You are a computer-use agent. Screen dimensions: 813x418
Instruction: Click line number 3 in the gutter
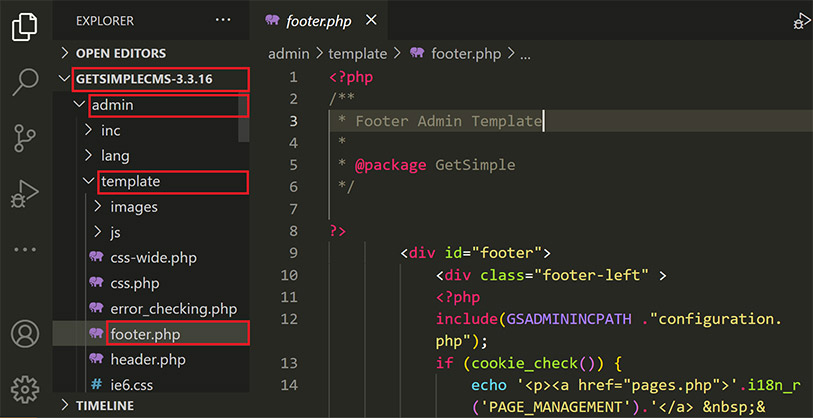click(x=293, y=121)
